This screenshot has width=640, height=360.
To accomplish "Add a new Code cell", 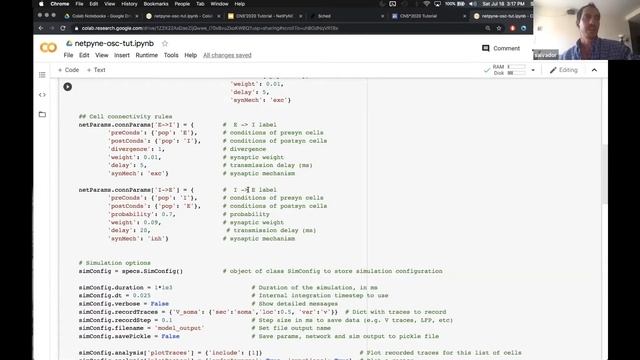I will coord(69,70).
